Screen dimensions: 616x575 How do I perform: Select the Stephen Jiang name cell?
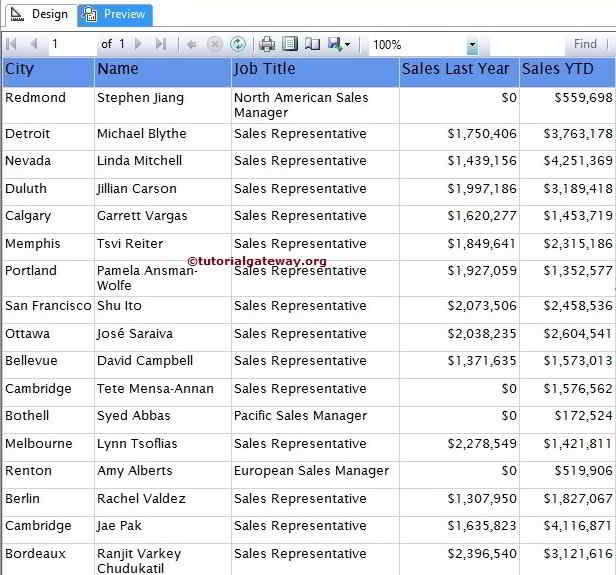(163, 105)
